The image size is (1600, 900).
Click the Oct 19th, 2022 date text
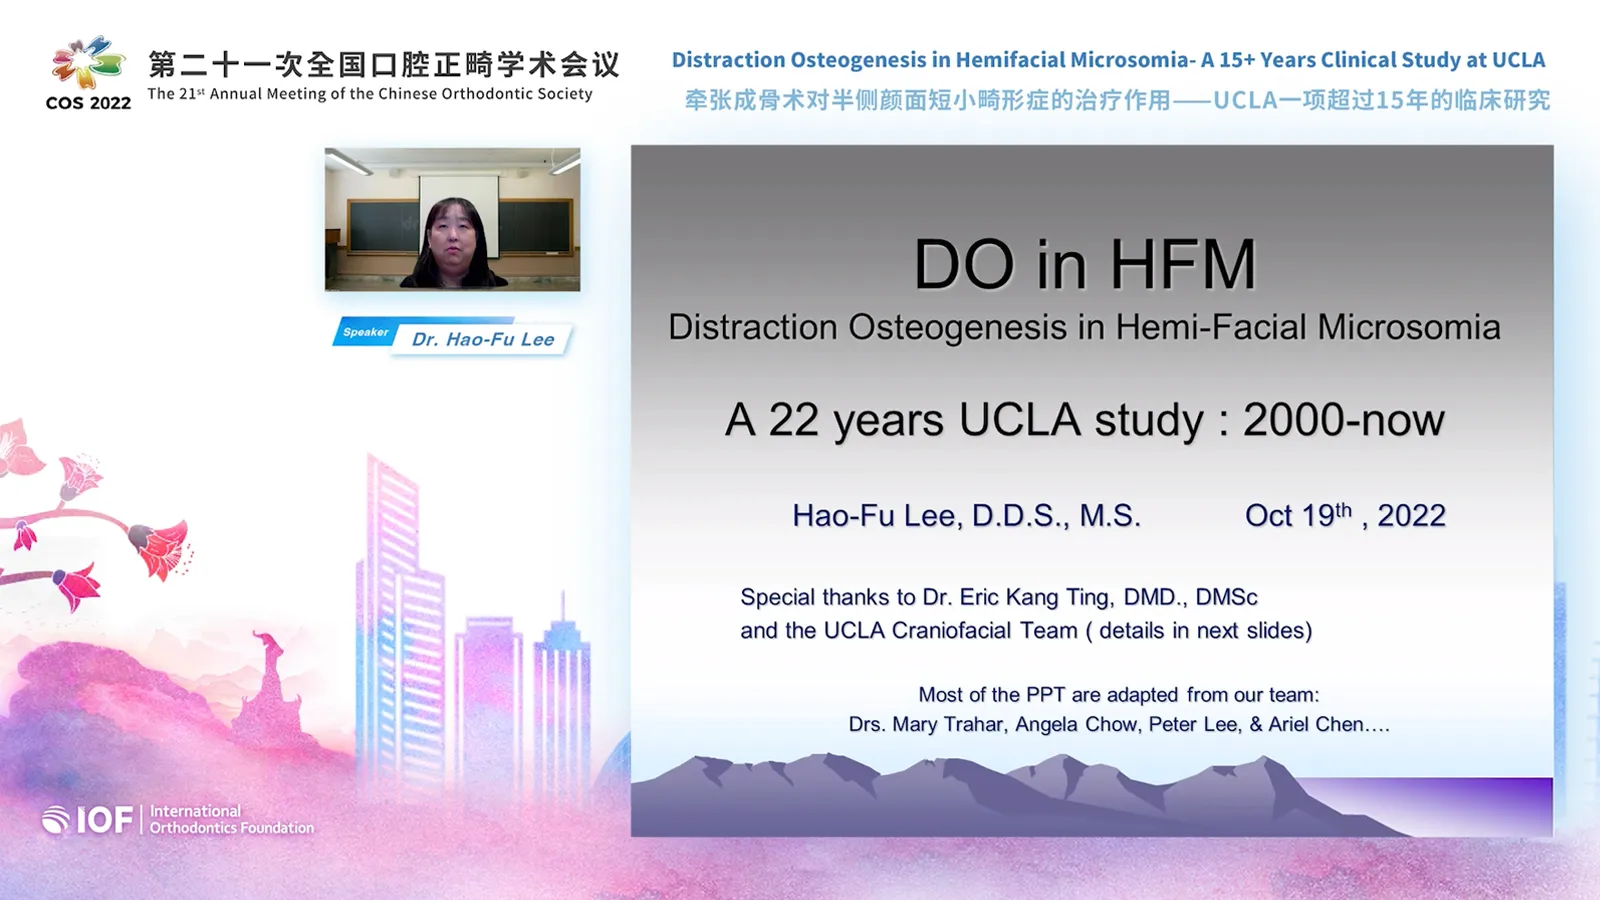pos(1345,516)
